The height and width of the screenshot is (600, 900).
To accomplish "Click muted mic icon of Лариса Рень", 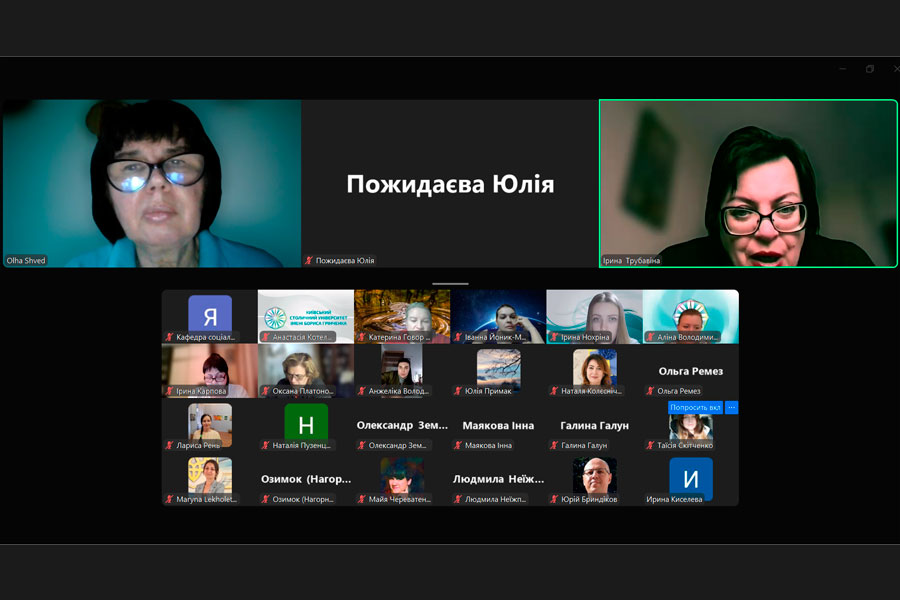I will (169, 445).
